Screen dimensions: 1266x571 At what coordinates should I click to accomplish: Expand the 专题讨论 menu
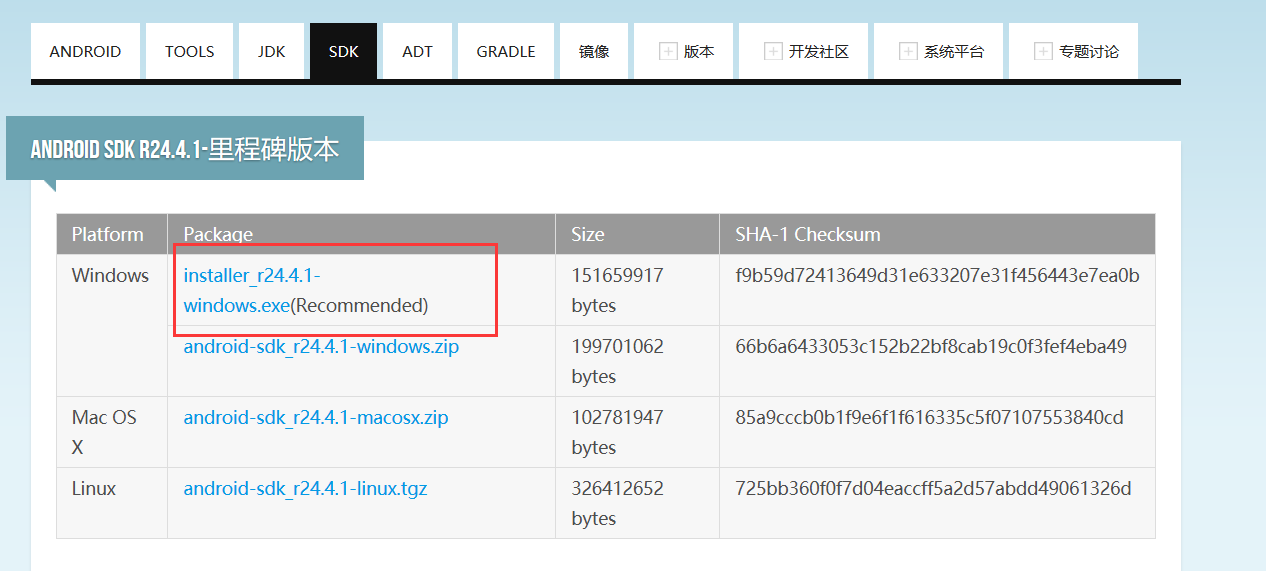point(1073,51)
